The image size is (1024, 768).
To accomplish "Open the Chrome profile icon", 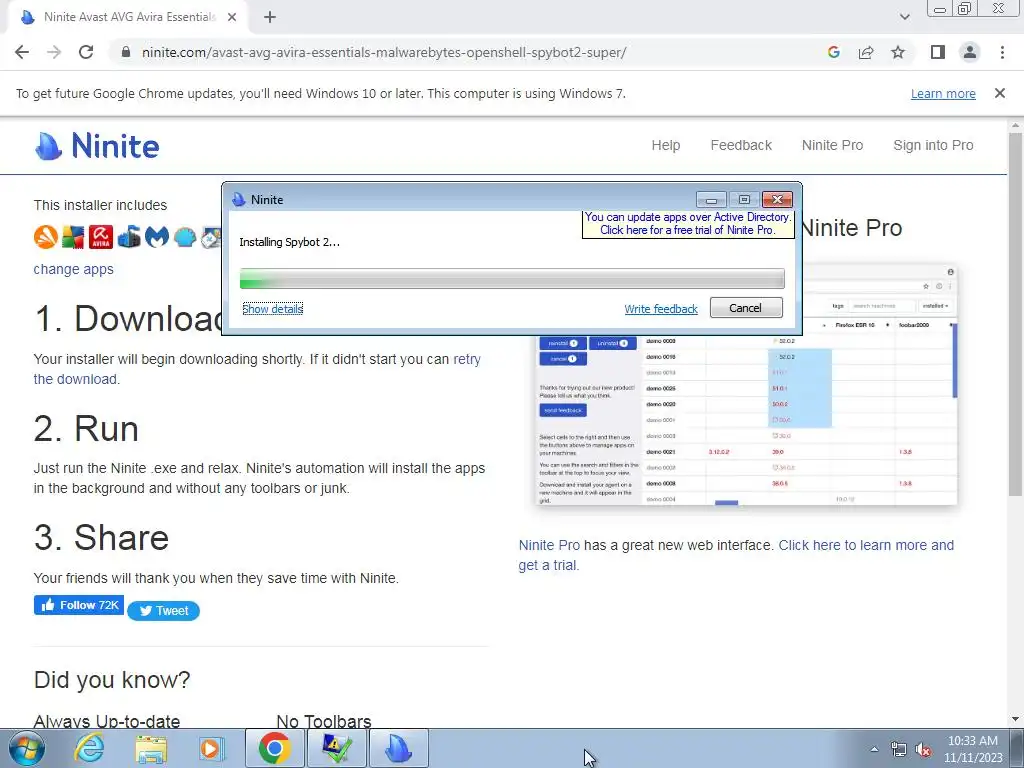I will [970, 52].
